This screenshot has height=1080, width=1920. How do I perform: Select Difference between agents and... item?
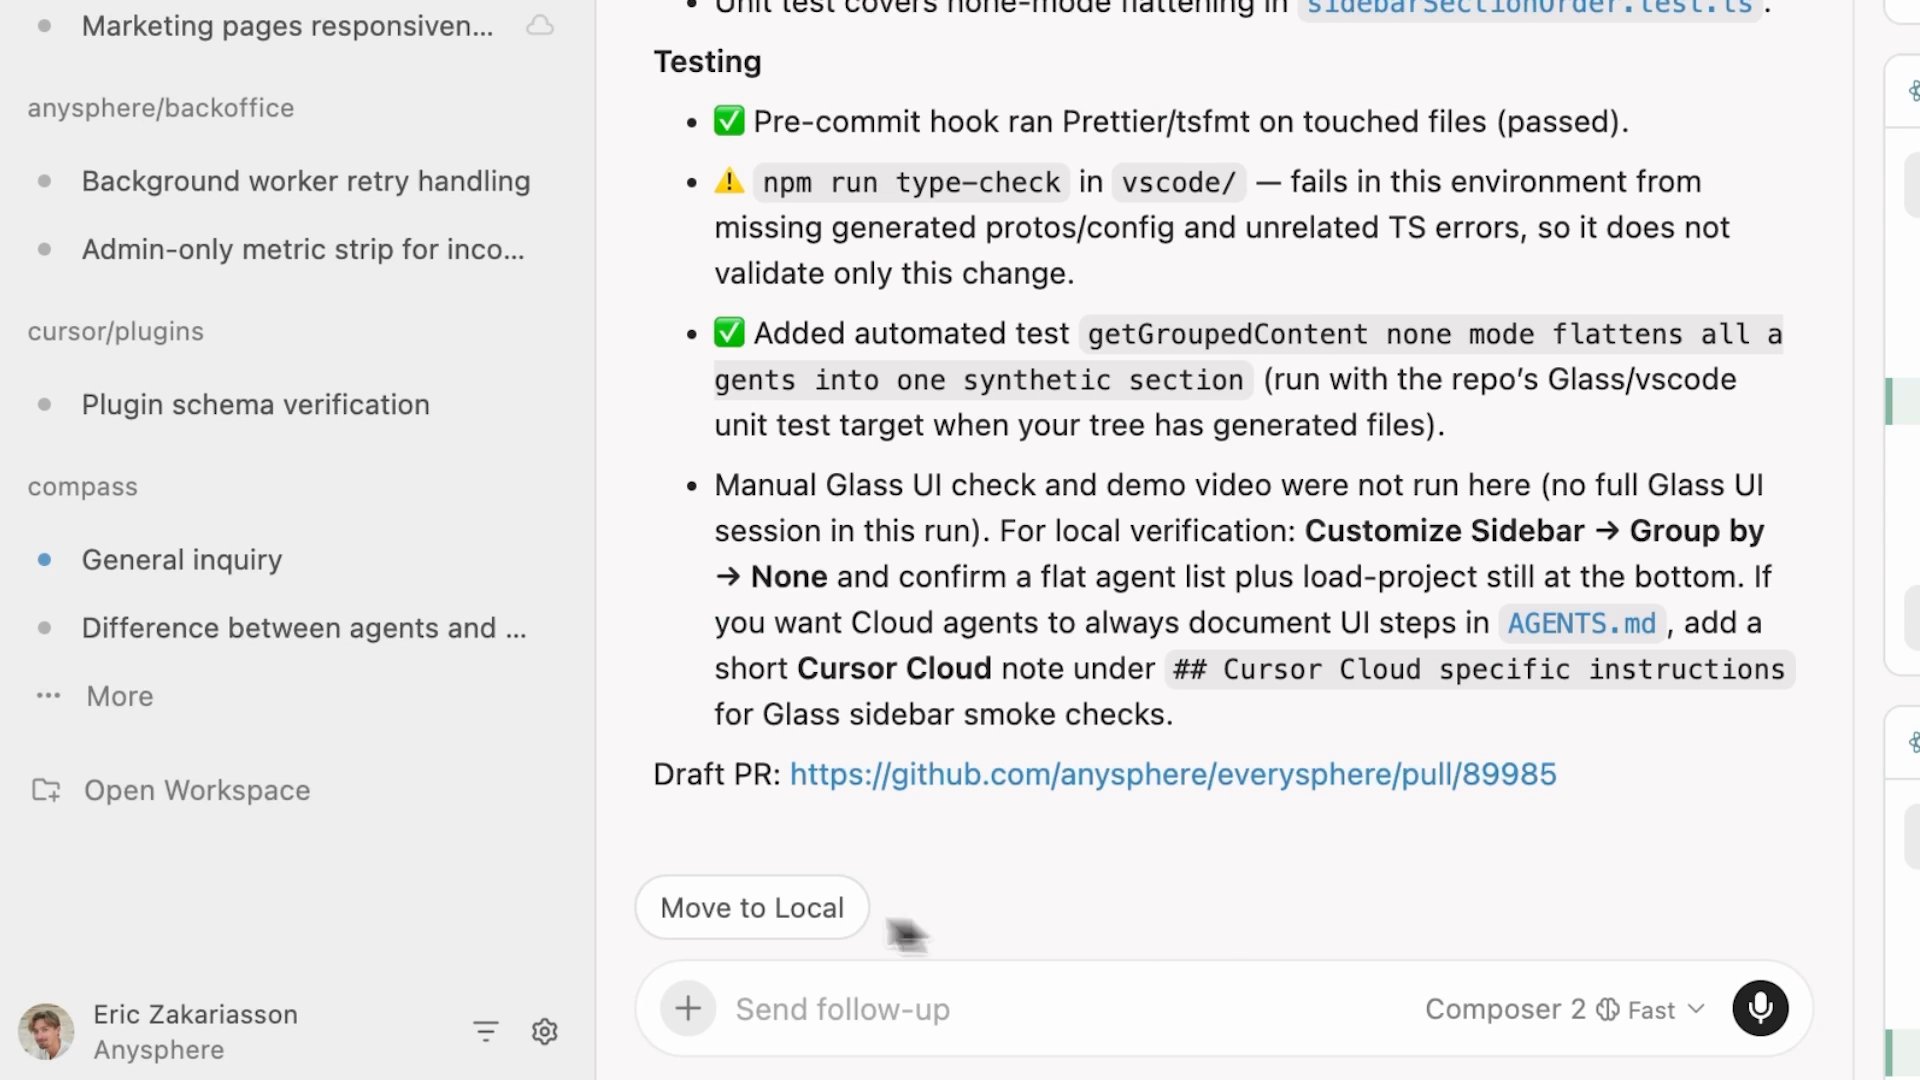point(304,628)
